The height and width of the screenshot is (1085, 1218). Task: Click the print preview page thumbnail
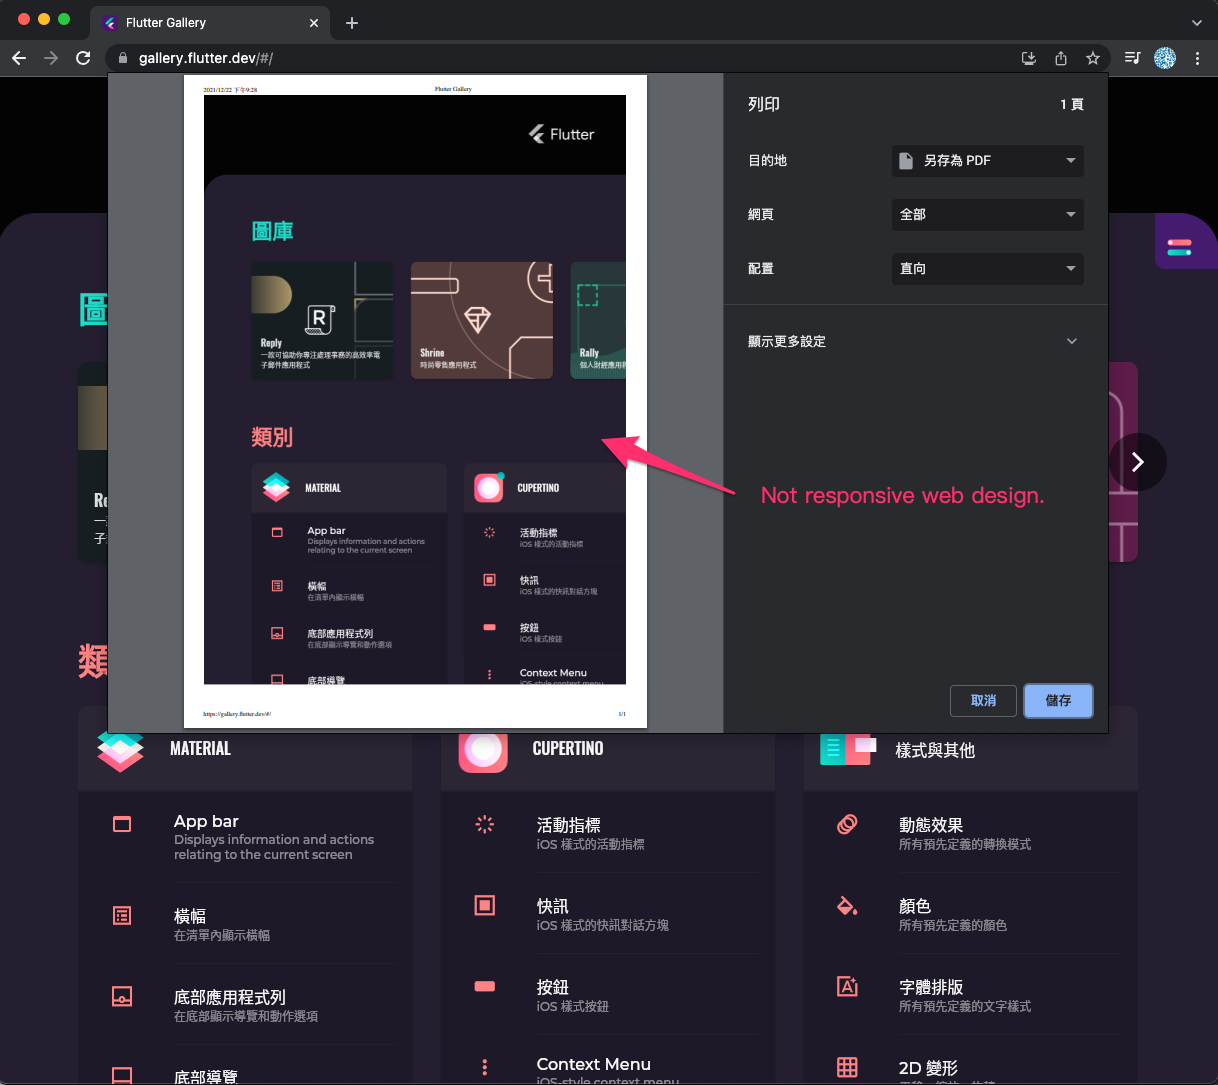pos(415,401)
